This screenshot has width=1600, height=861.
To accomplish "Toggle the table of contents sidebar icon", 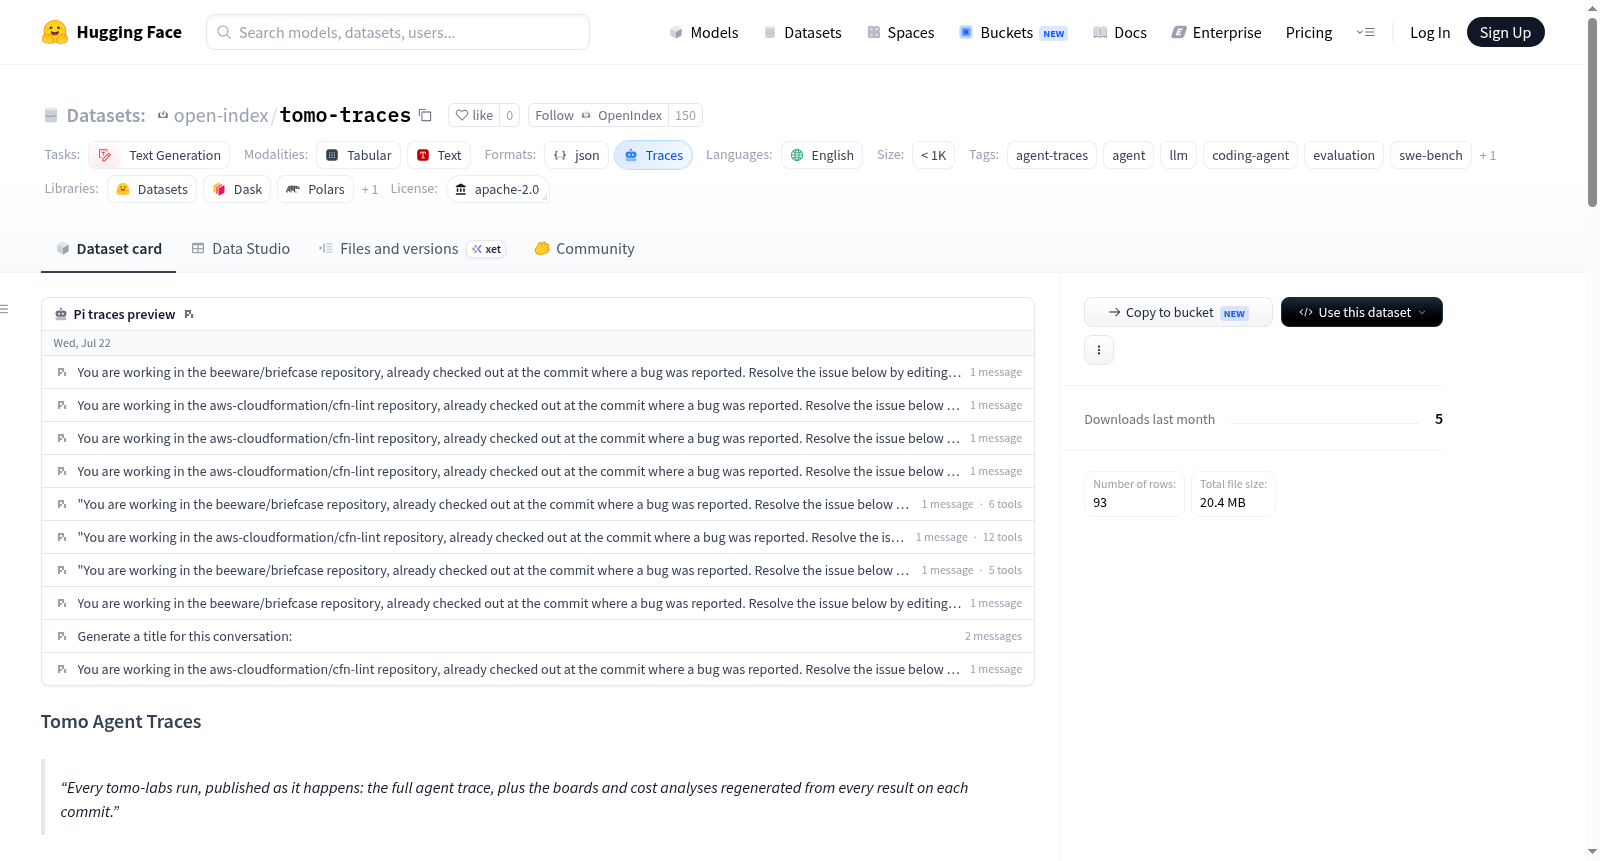I will pos(4,309).
